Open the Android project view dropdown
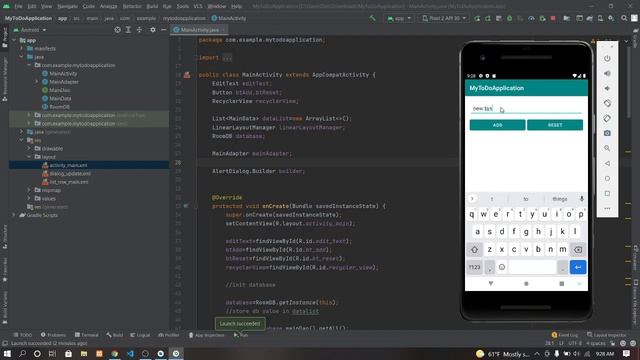This screenshot has width=640, height=360. click(x=30, y=30)
